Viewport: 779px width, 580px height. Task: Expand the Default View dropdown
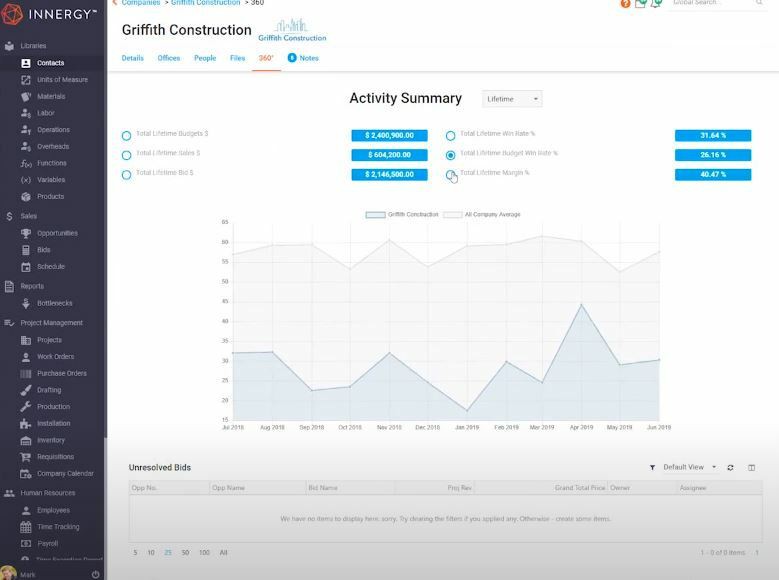pos(690,467)
